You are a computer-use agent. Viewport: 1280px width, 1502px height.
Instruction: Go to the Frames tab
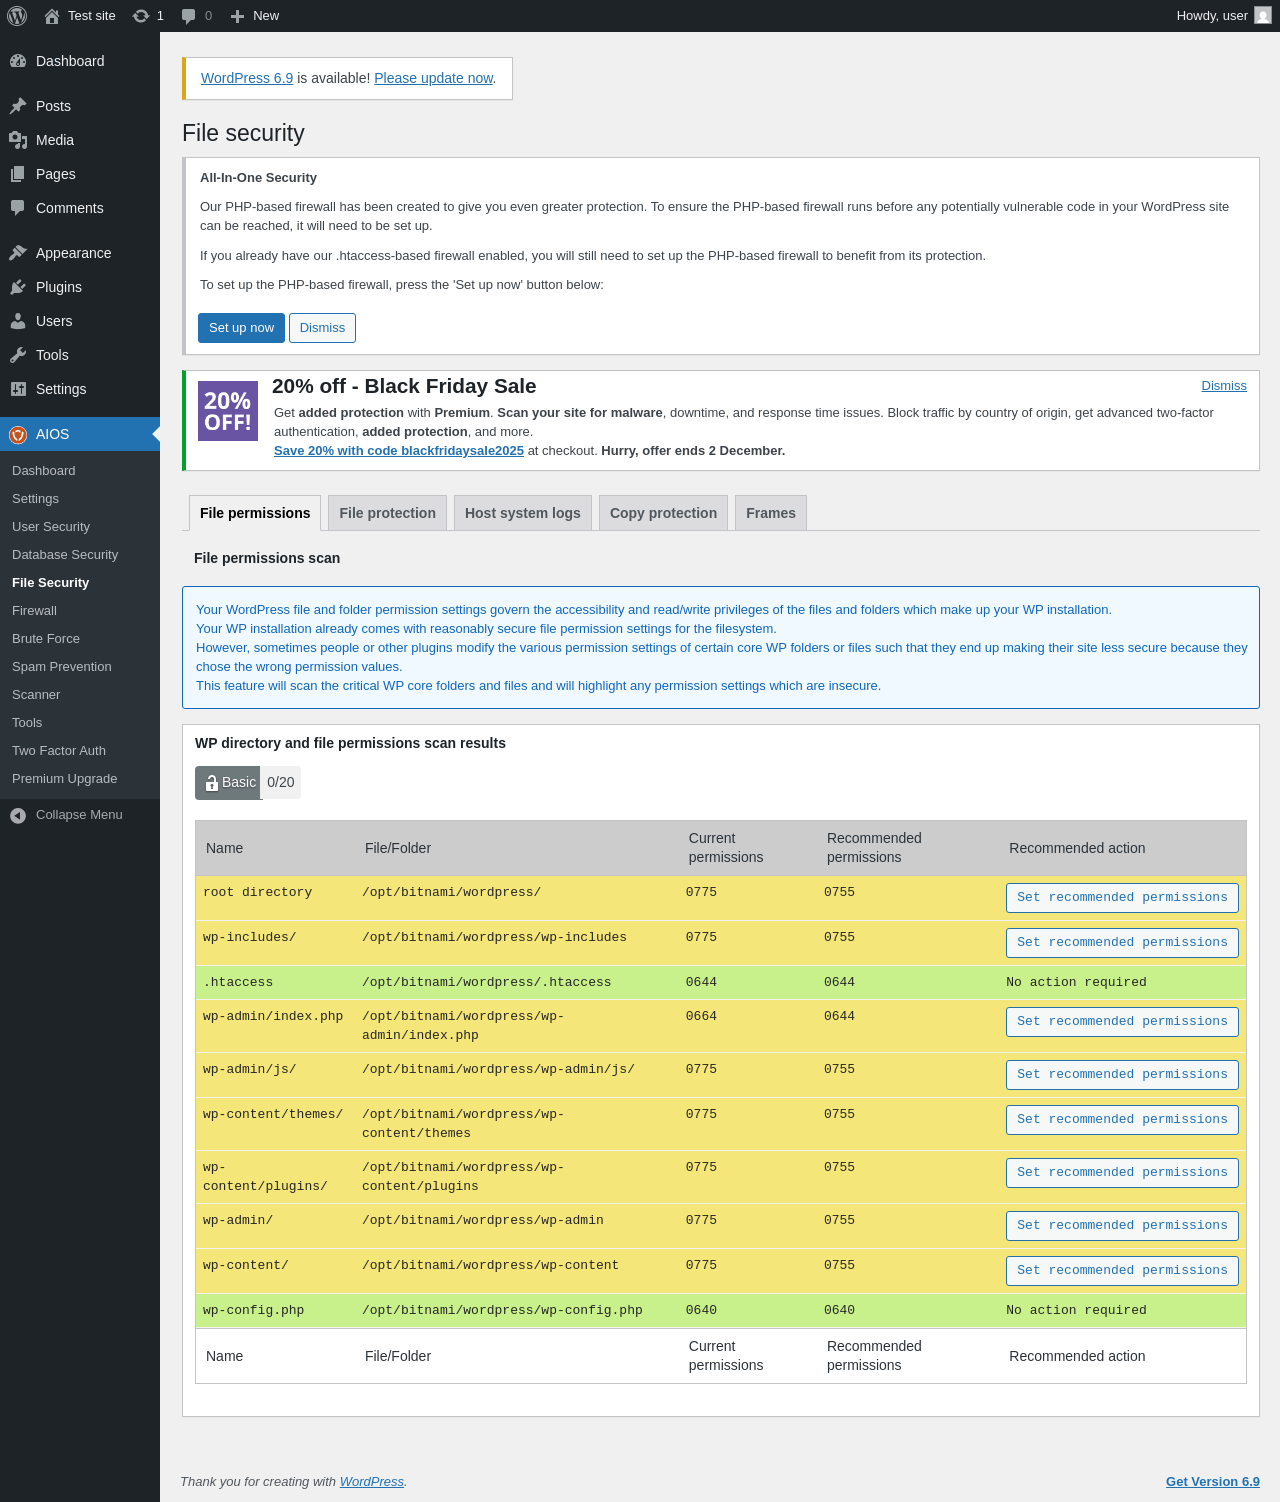[x=771, y=513]
